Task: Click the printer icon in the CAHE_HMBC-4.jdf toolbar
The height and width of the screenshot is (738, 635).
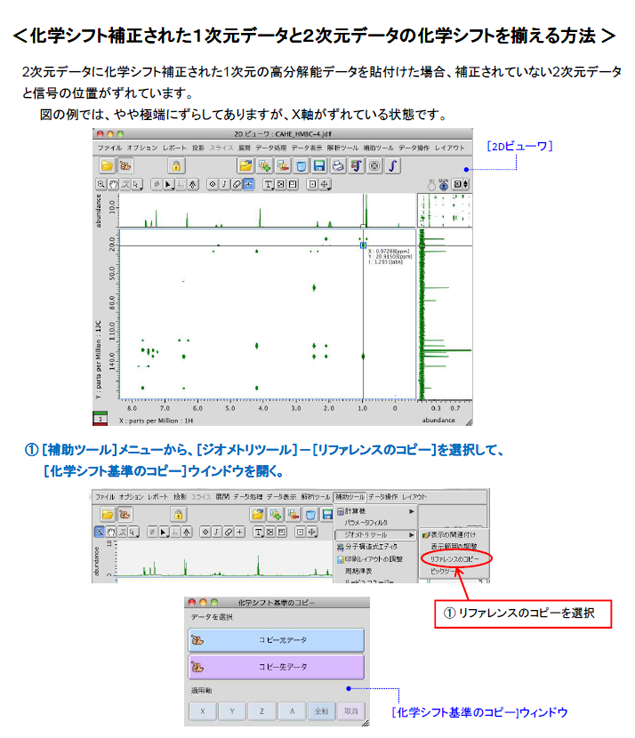Action: click(338, 166)
